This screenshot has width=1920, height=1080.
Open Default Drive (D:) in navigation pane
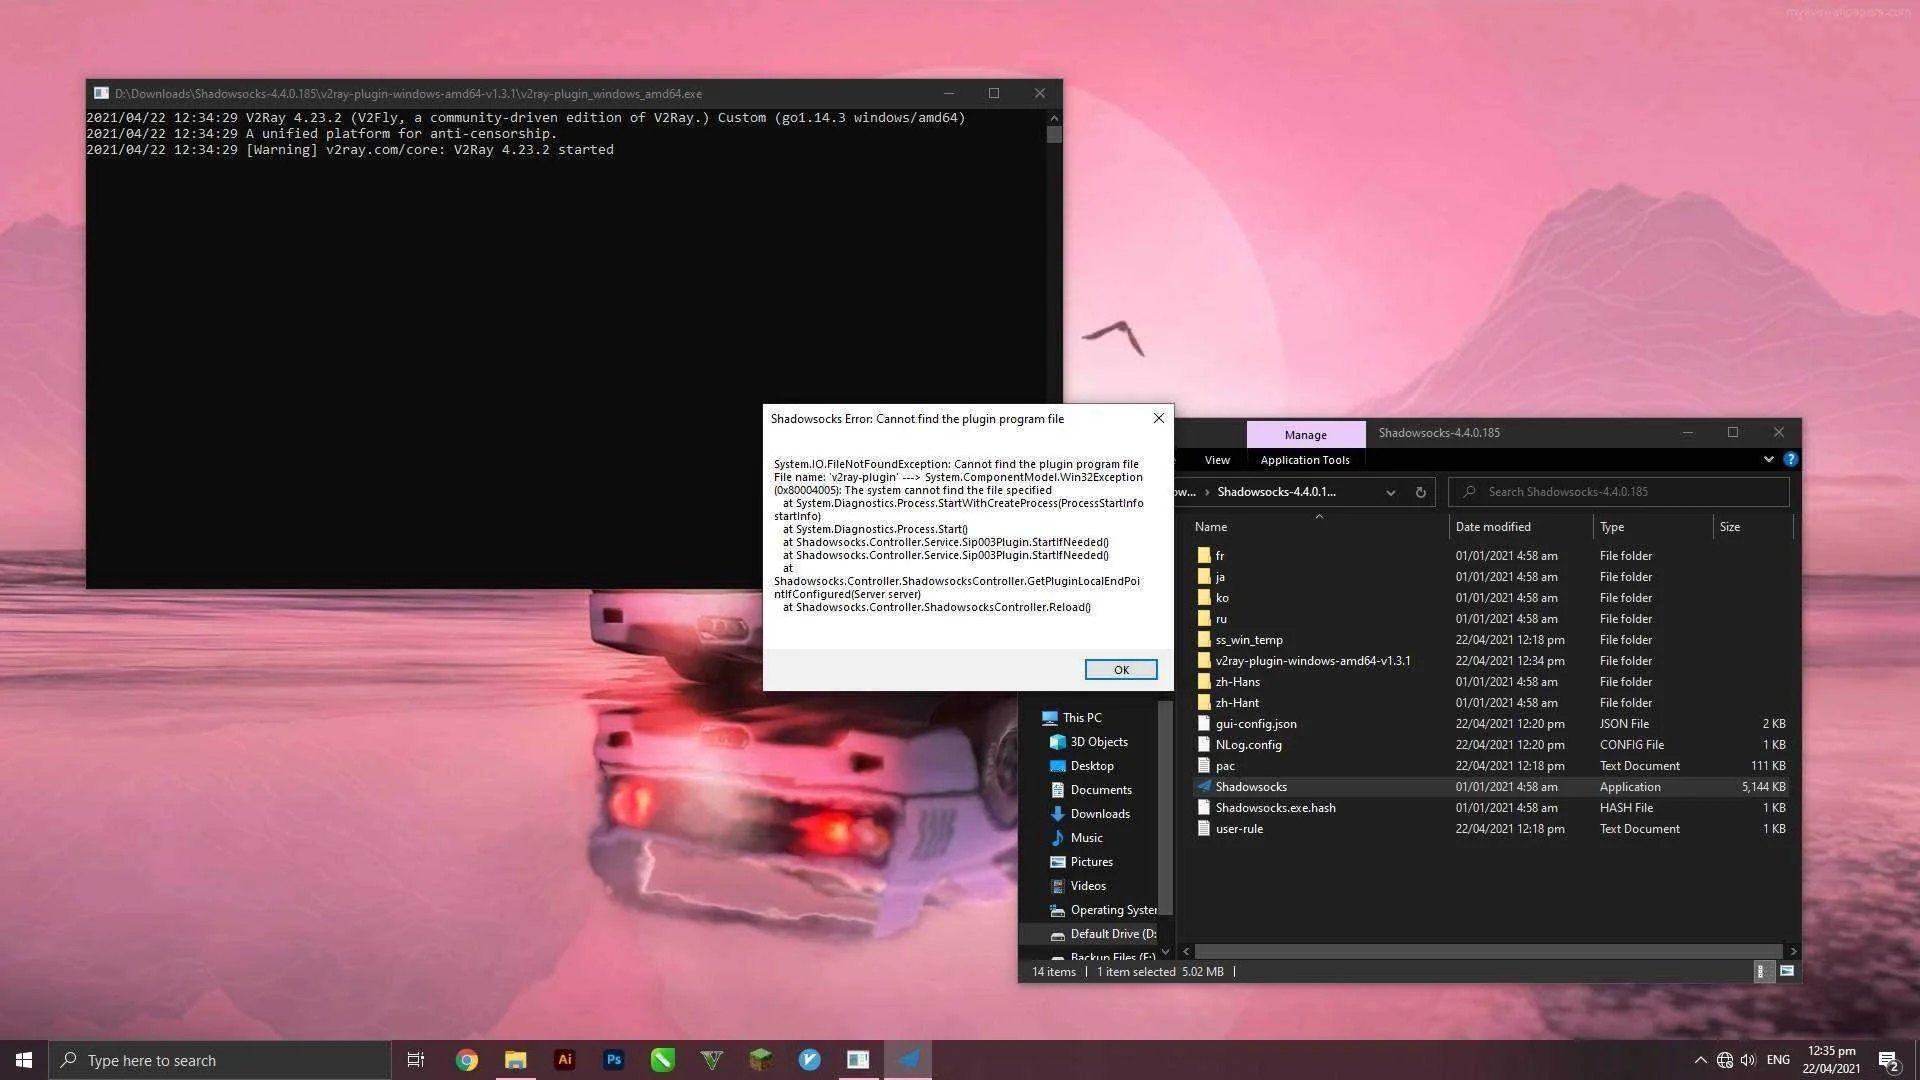click(x=1103, y=934)
